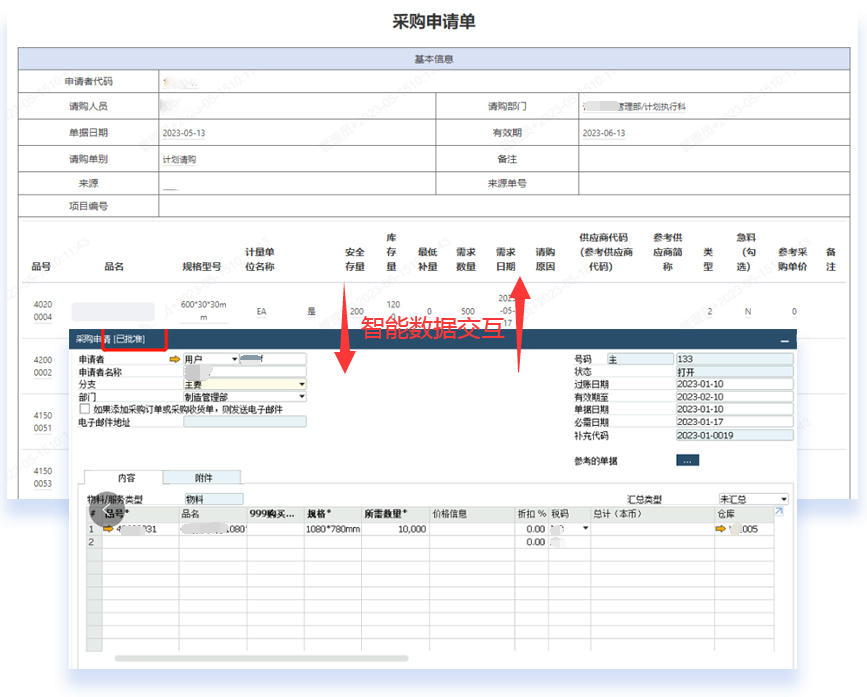
Task: Click the horizontal scrollbar below the grid
Action: (260, 659)
